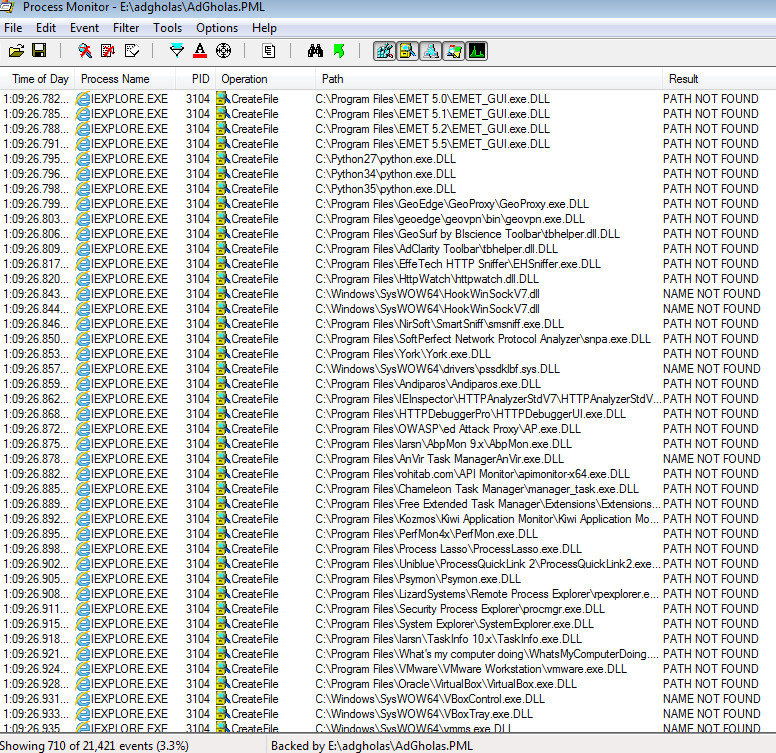Click the Highlight toolbar icon
The height and width of the screenshot is (753, 776).
coord(200,50)
